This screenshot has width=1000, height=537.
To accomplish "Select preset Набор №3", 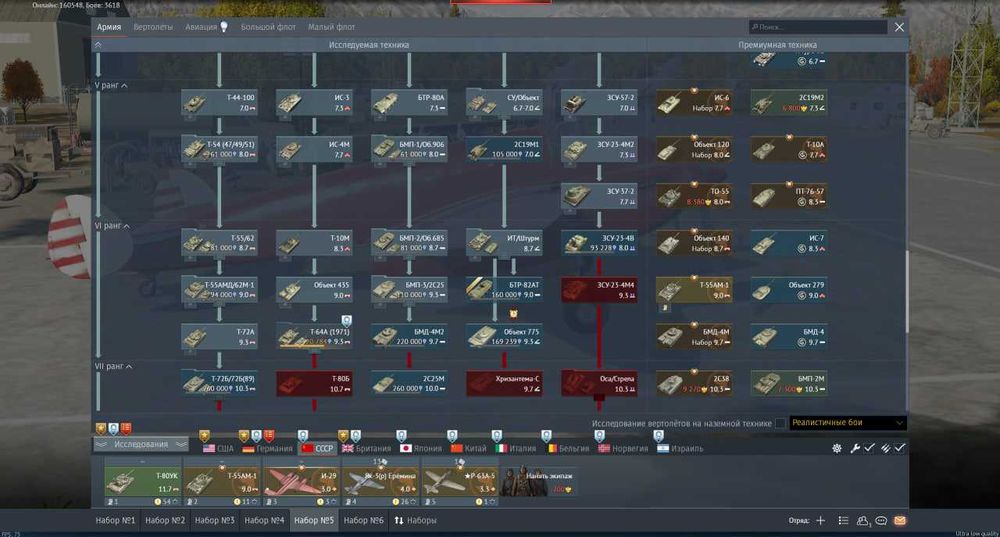I will click(214, 520).
